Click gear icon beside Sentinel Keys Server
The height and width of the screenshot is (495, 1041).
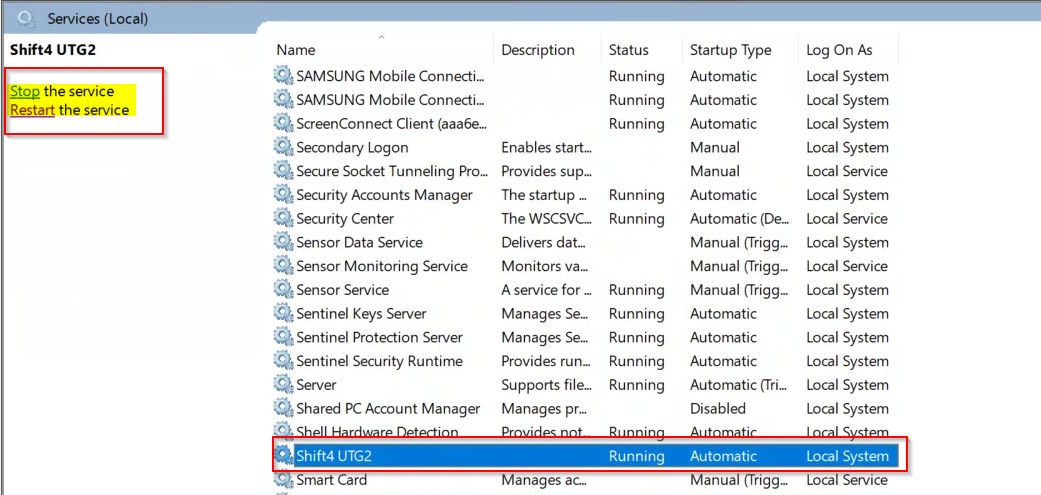coord(284,314)
